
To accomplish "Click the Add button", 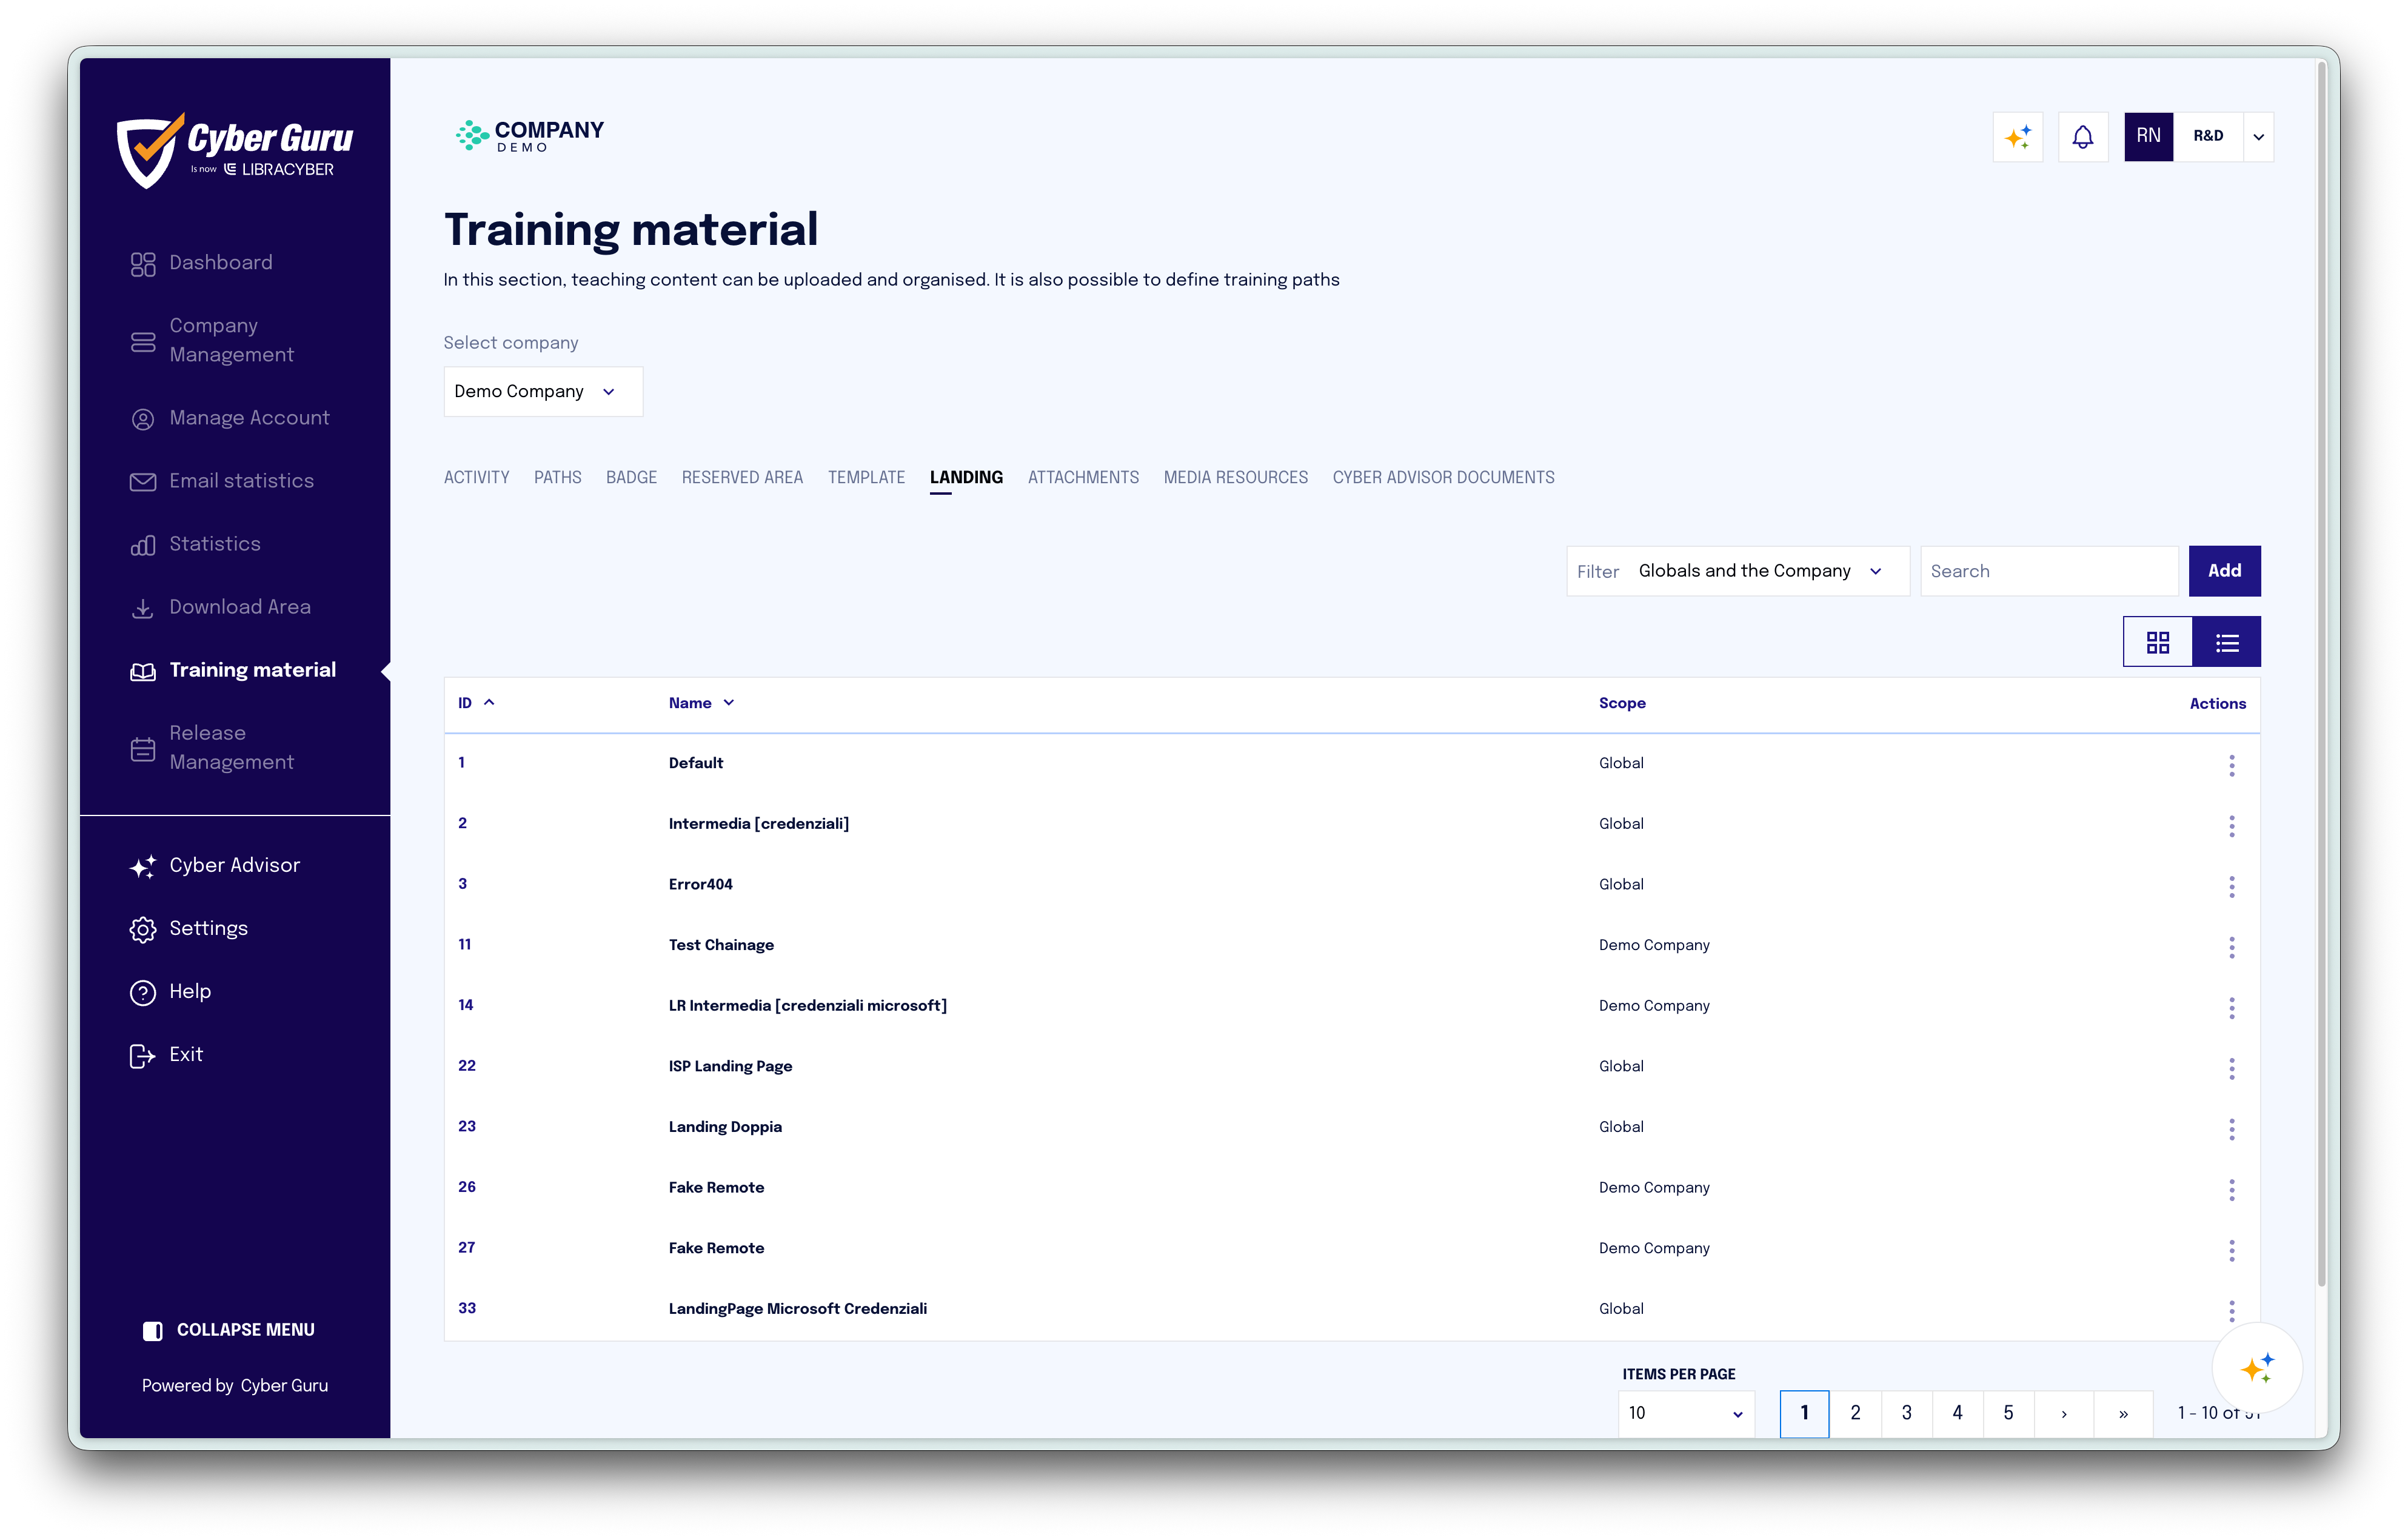I will point(2224,571).
